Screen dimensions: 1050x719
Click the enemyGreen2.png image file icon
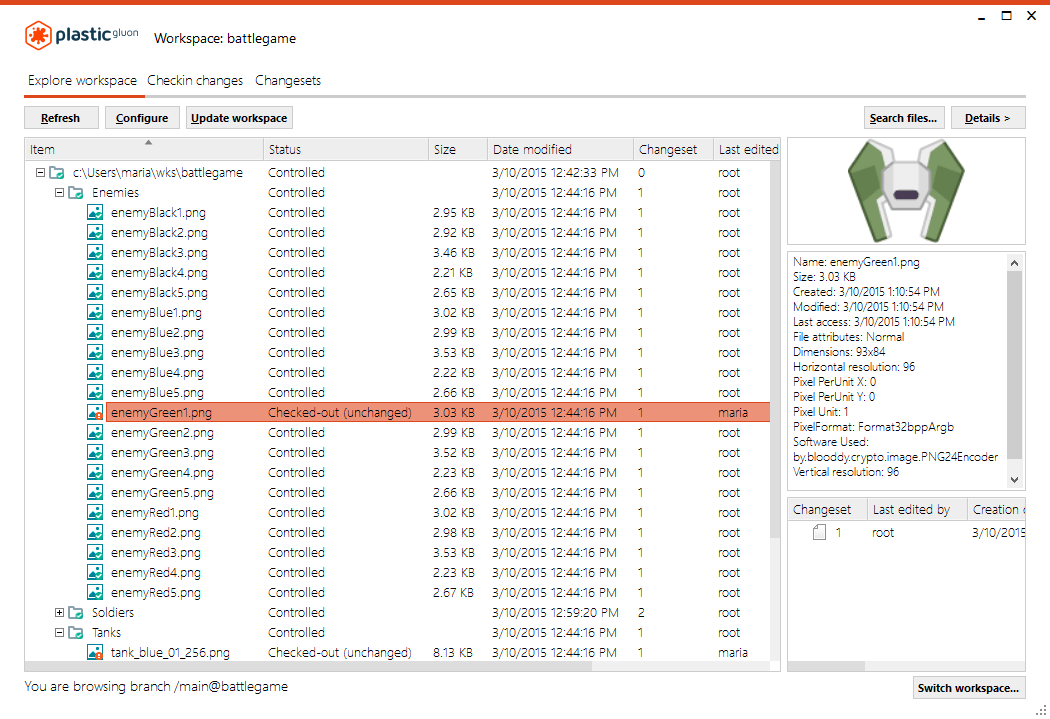95,432
